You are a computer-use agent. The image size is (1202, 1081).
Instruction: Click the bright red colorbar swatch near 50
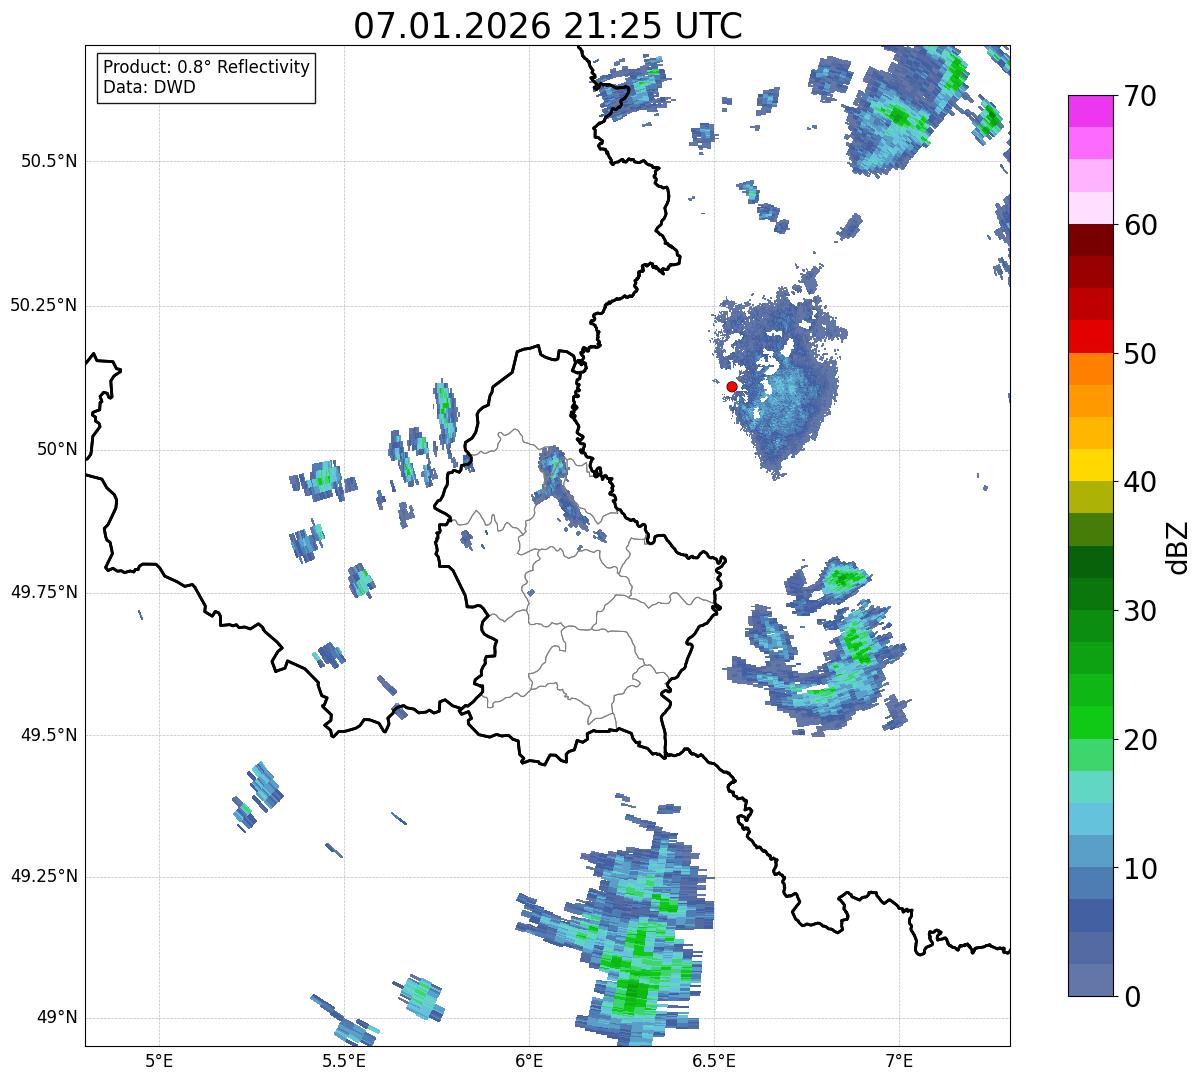click(x=1089, y=337)
